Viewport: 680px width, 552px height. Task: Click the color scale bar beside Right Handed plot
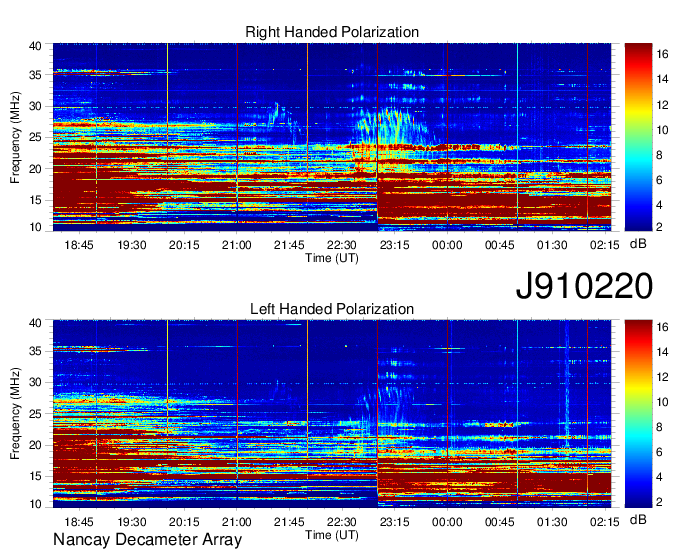638,137
